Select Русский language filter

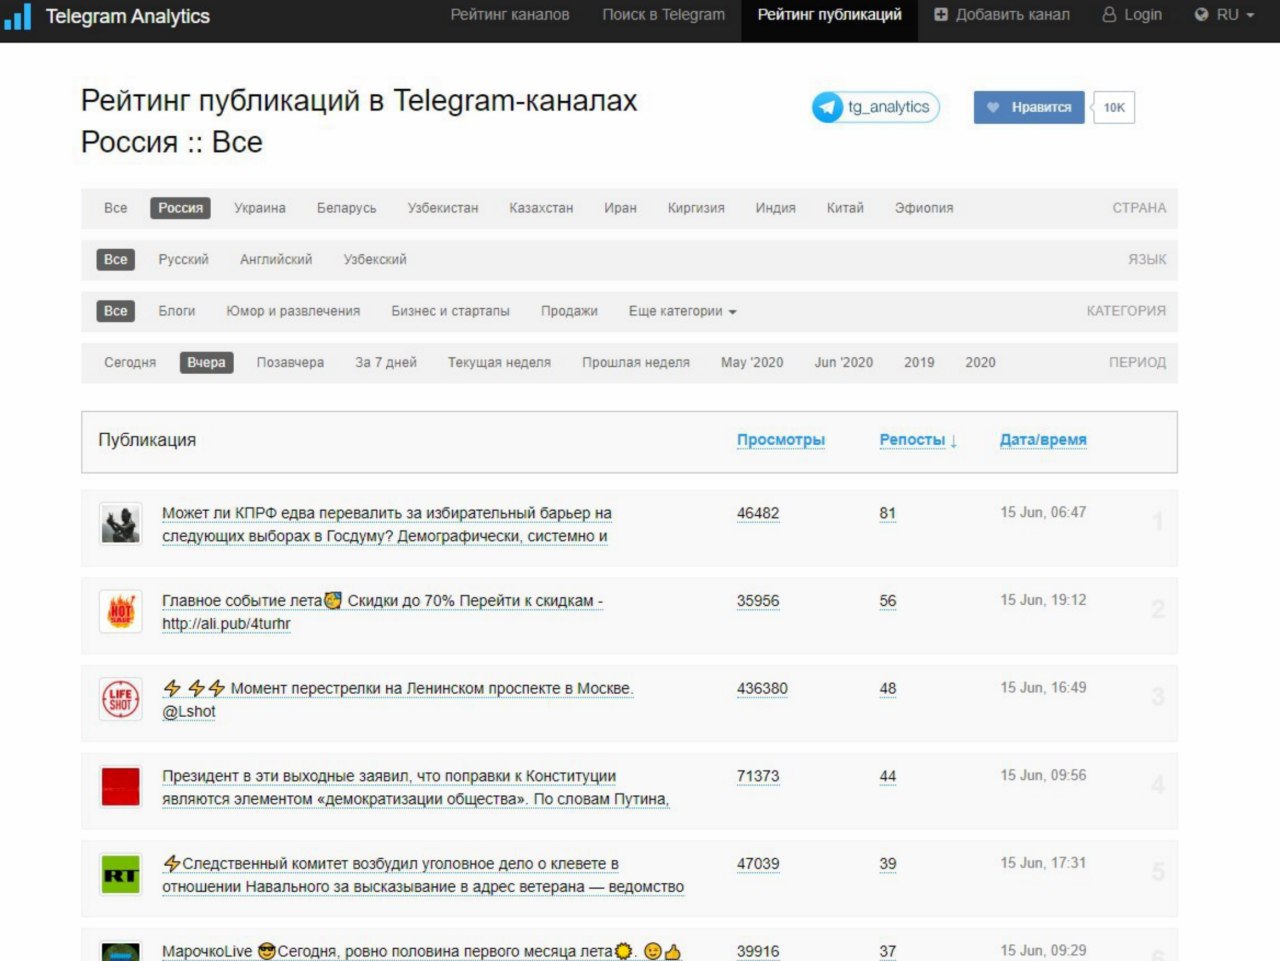coord(184,259)
